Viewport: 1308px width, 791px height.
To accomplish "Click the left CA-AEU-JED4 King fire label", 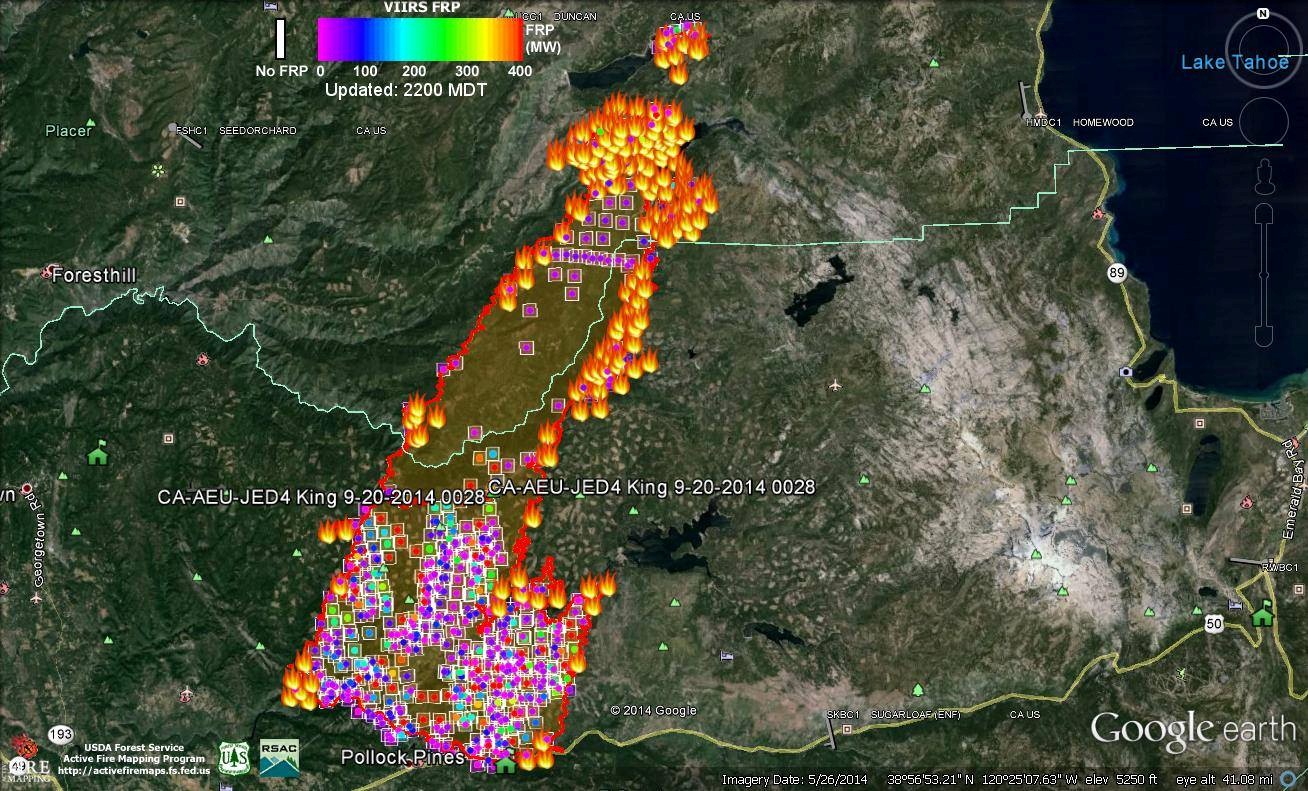I will (320, 497).
